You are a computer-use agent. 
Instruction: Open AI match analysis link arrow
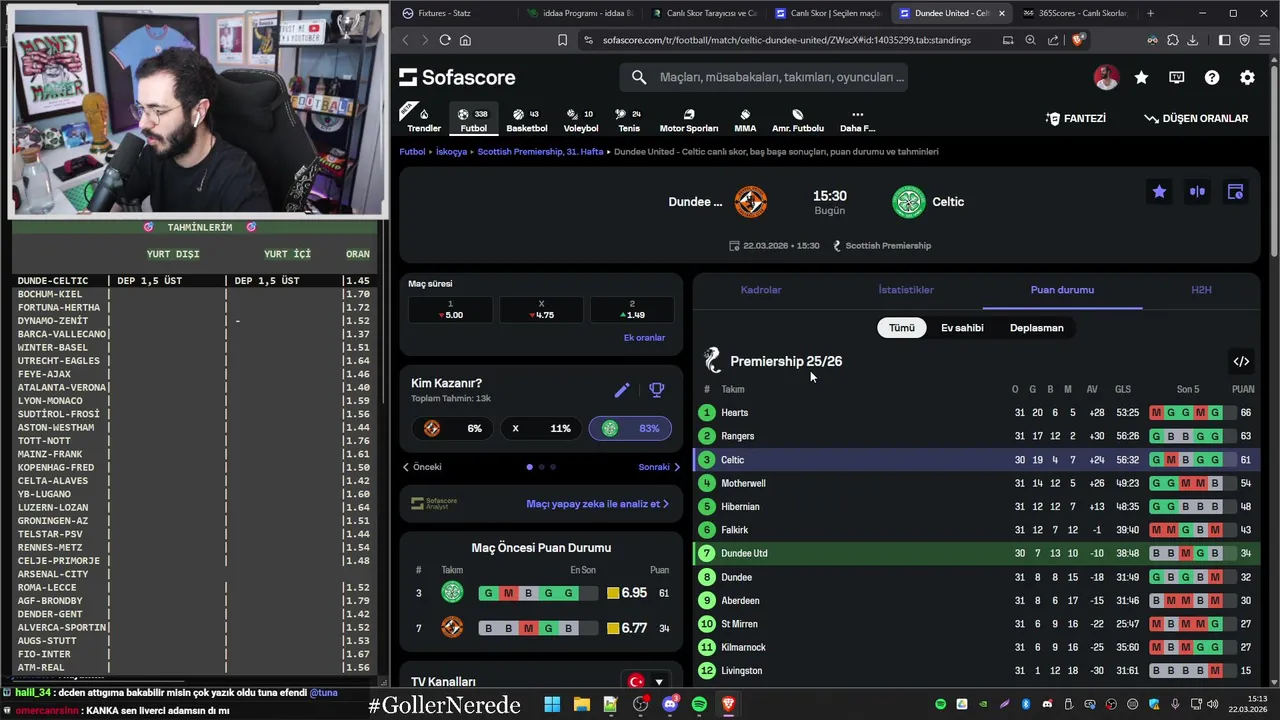pos(597,504)
